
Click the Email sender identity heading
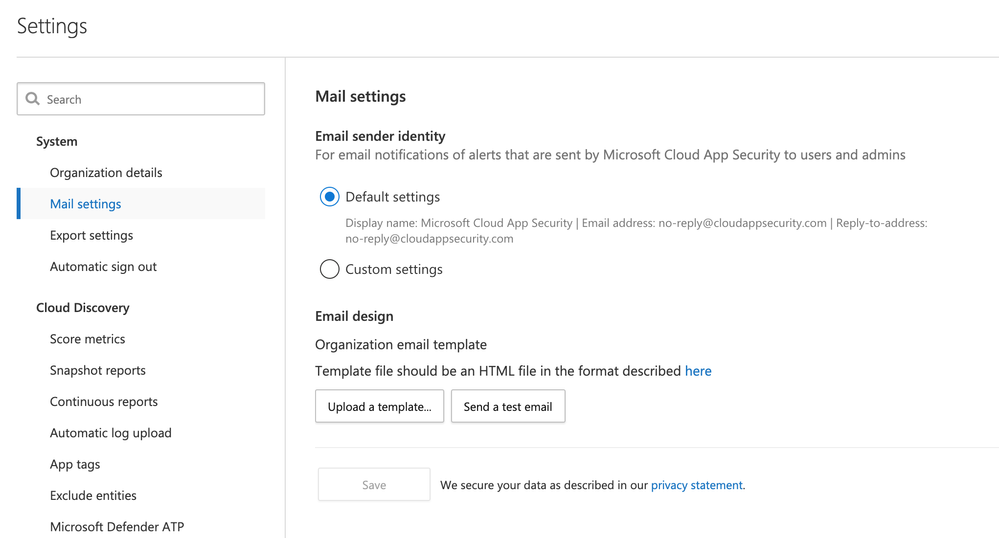point(380,136)
